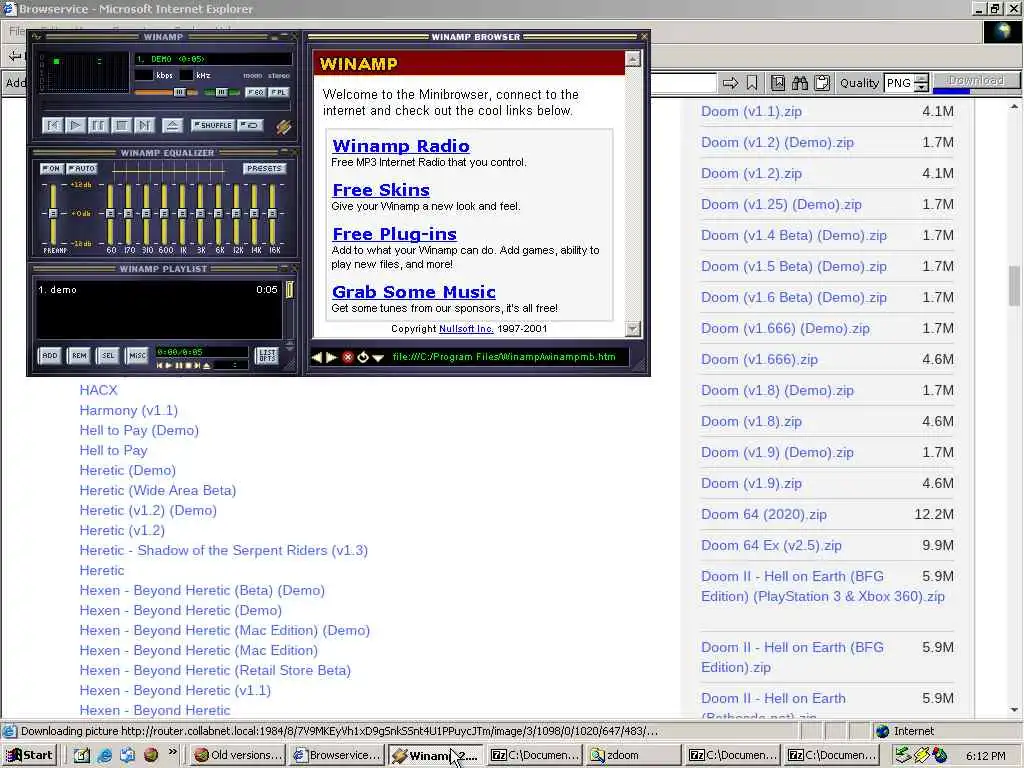Image resolution: width=1024 pixels, height=768 pixels.
Task: Adjust the 60 Hz equalizer band
Action: tap(110, 214)
